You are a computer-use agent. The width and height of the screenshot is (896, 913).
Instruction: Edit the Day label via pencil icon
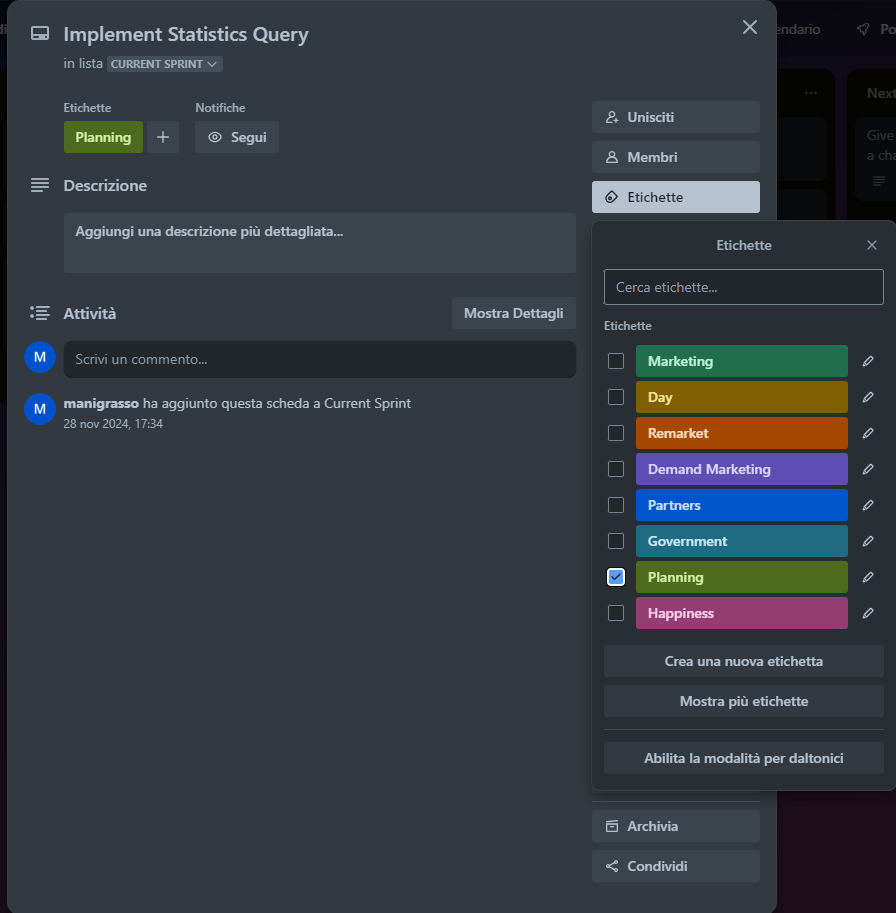pyautogui.click(x=868, y=397)
